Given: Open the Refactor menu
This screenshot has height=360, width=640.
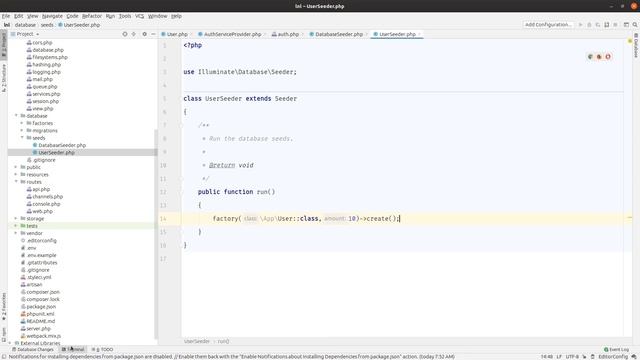Looking at the screenshot, I should click(x=92, y=16).
